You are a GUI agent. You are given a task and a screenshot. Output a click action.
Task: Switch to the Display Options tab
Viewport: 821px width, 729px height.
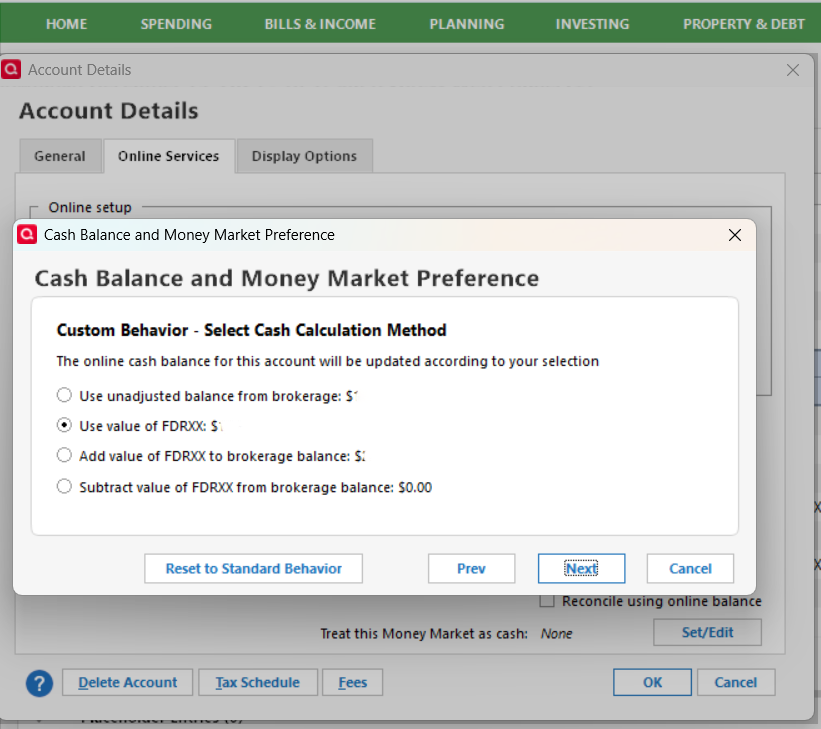[304, 156]
